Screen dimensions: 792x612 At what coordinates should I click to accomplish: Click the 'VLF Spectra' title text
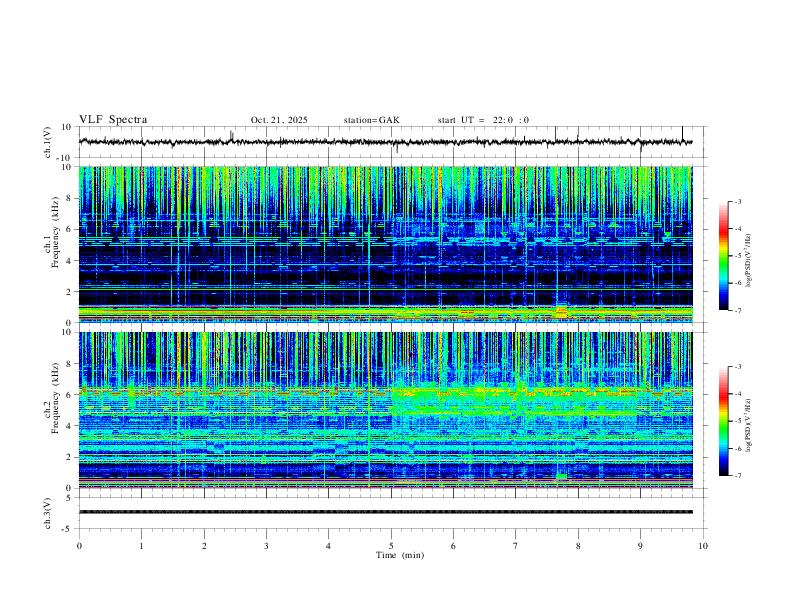coord(113,120)
